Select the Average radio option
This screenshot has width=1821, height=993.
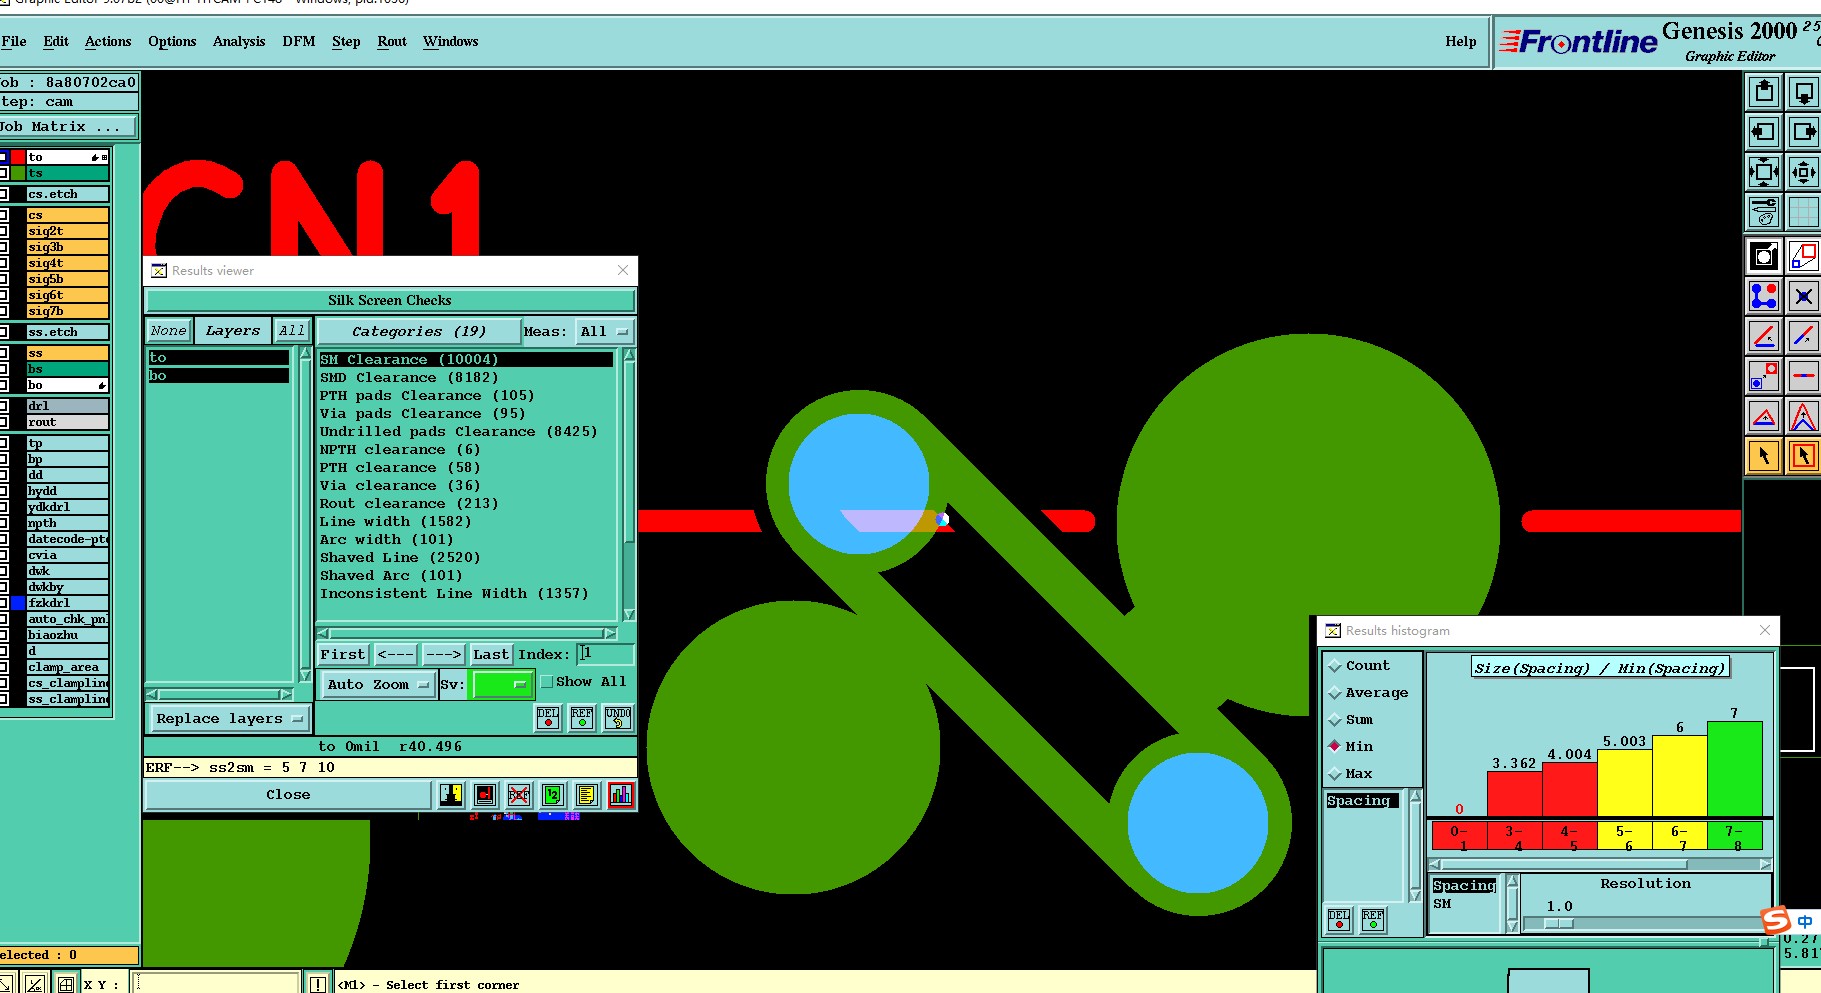[1334, 693]
